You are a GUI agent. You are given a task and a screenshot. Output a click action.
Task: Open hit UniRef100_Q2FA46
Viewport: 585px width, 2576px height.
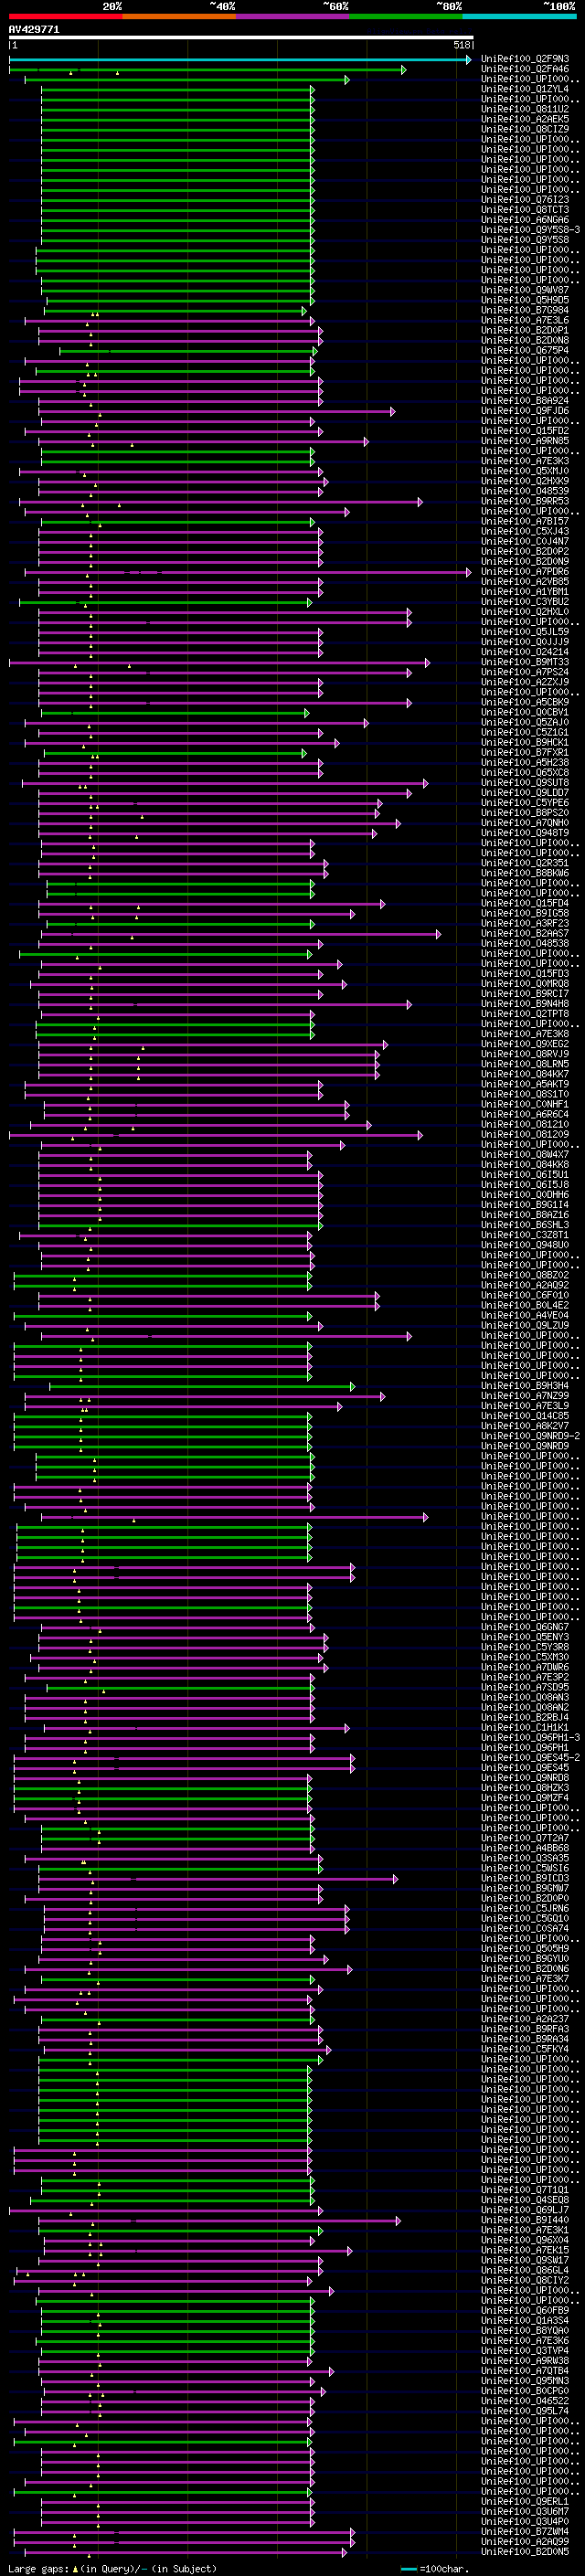click(525, 70)
